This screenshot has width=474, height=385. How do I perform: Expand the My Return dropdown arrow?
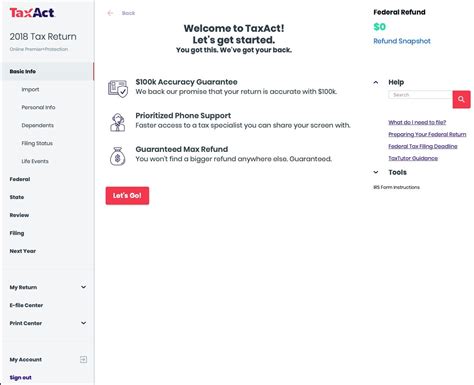point(84,287)
